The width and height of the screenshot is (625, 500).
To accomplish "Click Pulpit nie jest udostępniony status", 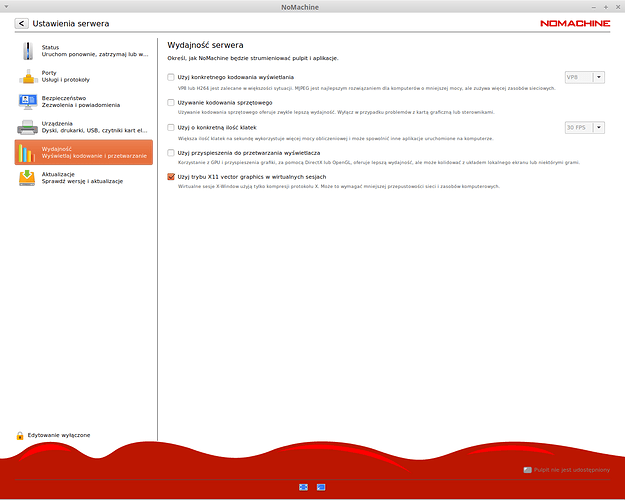I will click(x=572, y=470).
